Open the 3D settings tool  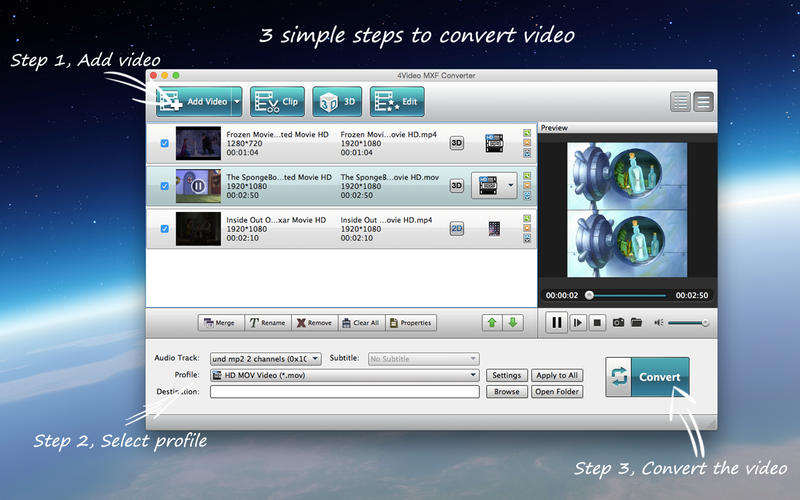click(x=337, y=101)
